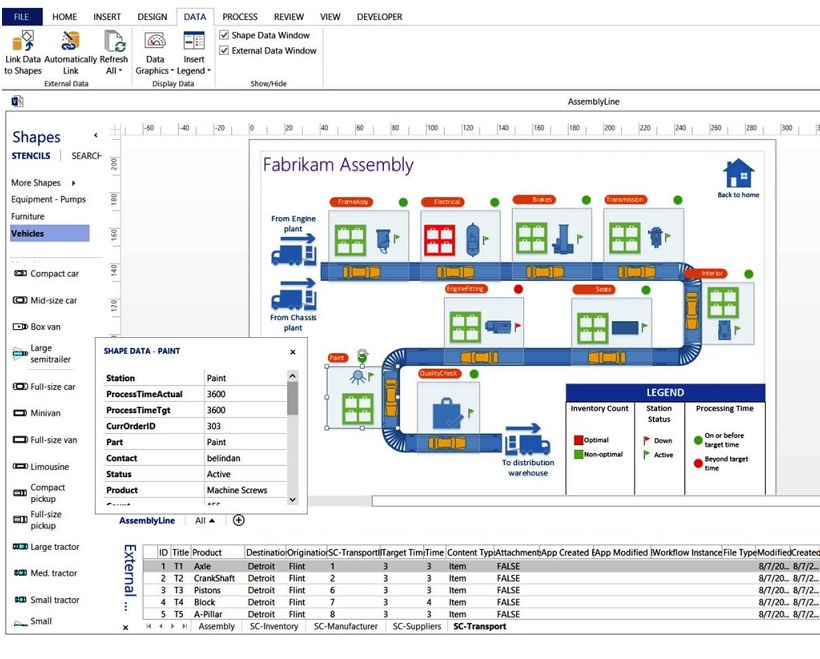The image size is (820, 659).
Task: Close the Shape Data - Paint window
Action: tap(293, 352)
